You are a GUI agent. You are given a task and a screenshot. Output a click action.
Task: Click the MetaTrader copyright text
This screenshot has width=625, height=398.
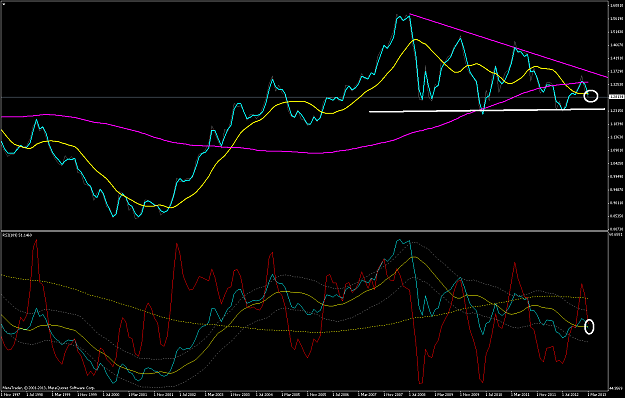[x=48, y=388]
